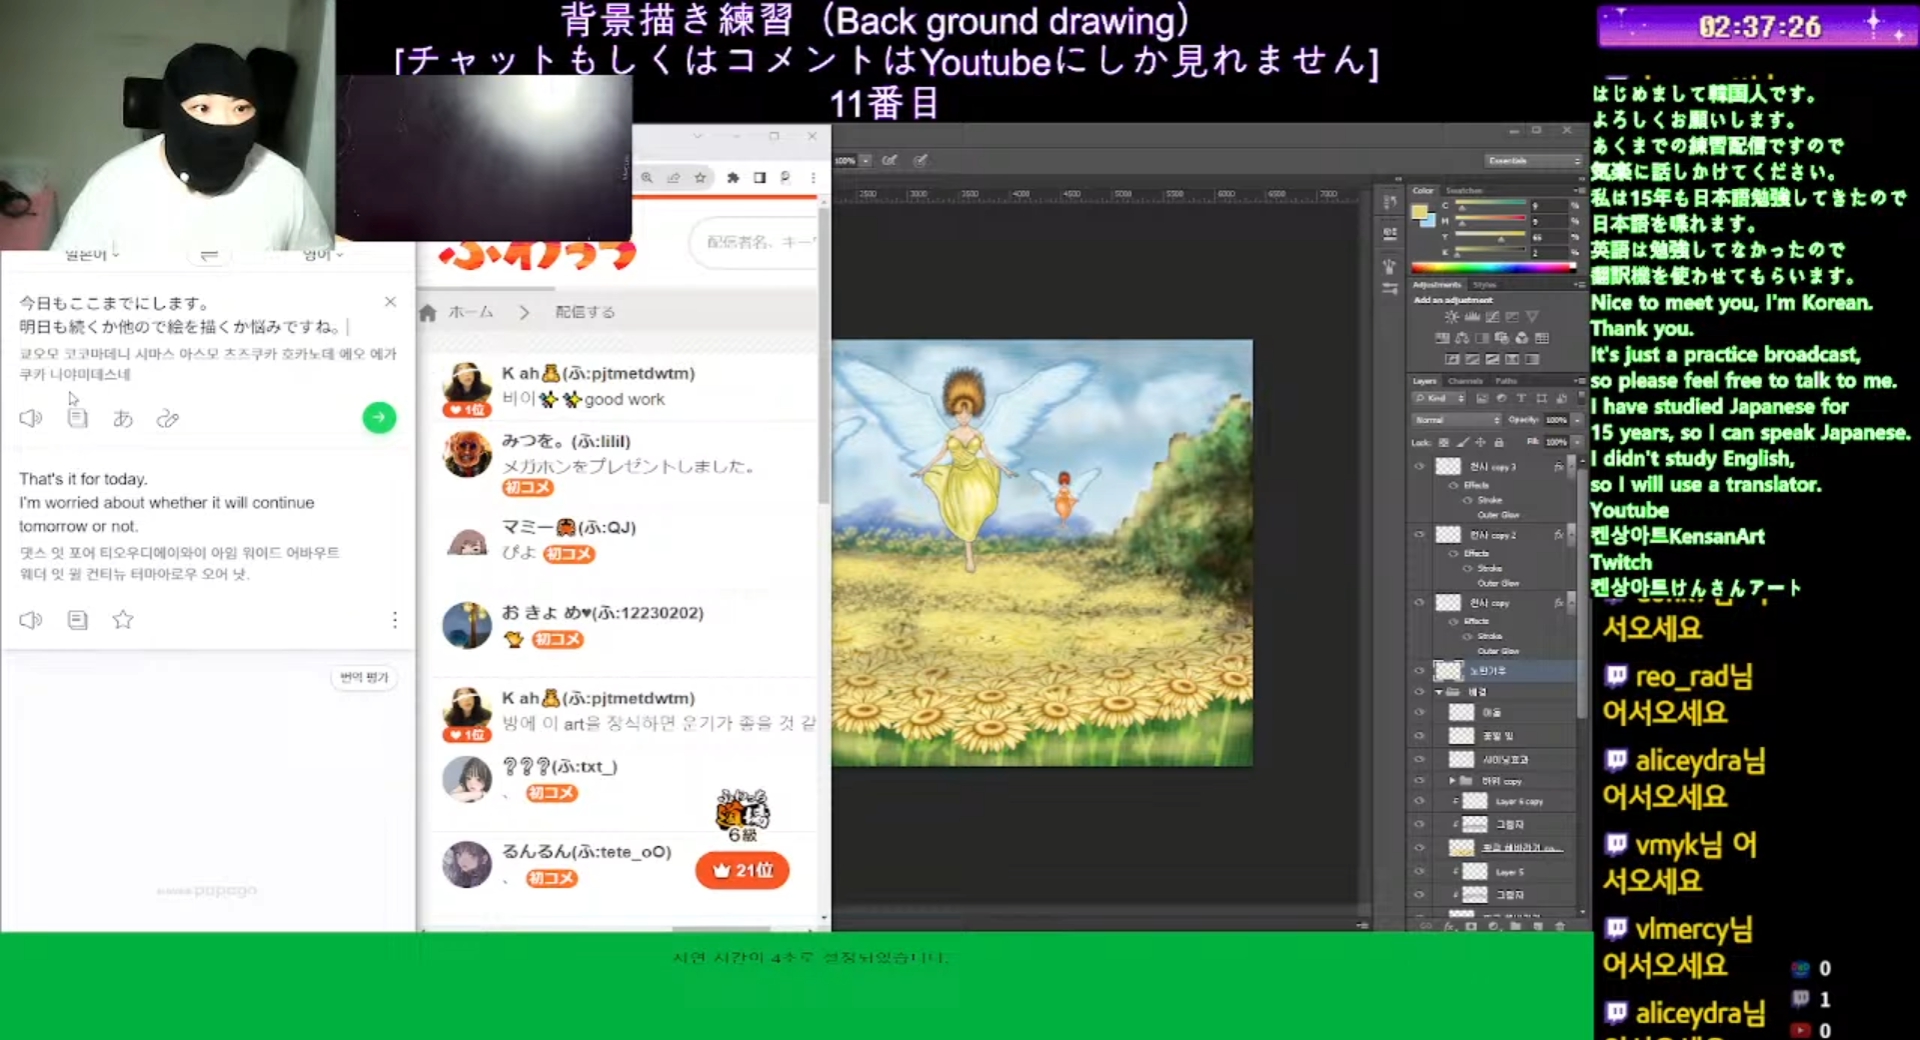Click the 配信する breadcrumb link
The height and width of the screenshot is (1040, 1920).
[585, 312]
